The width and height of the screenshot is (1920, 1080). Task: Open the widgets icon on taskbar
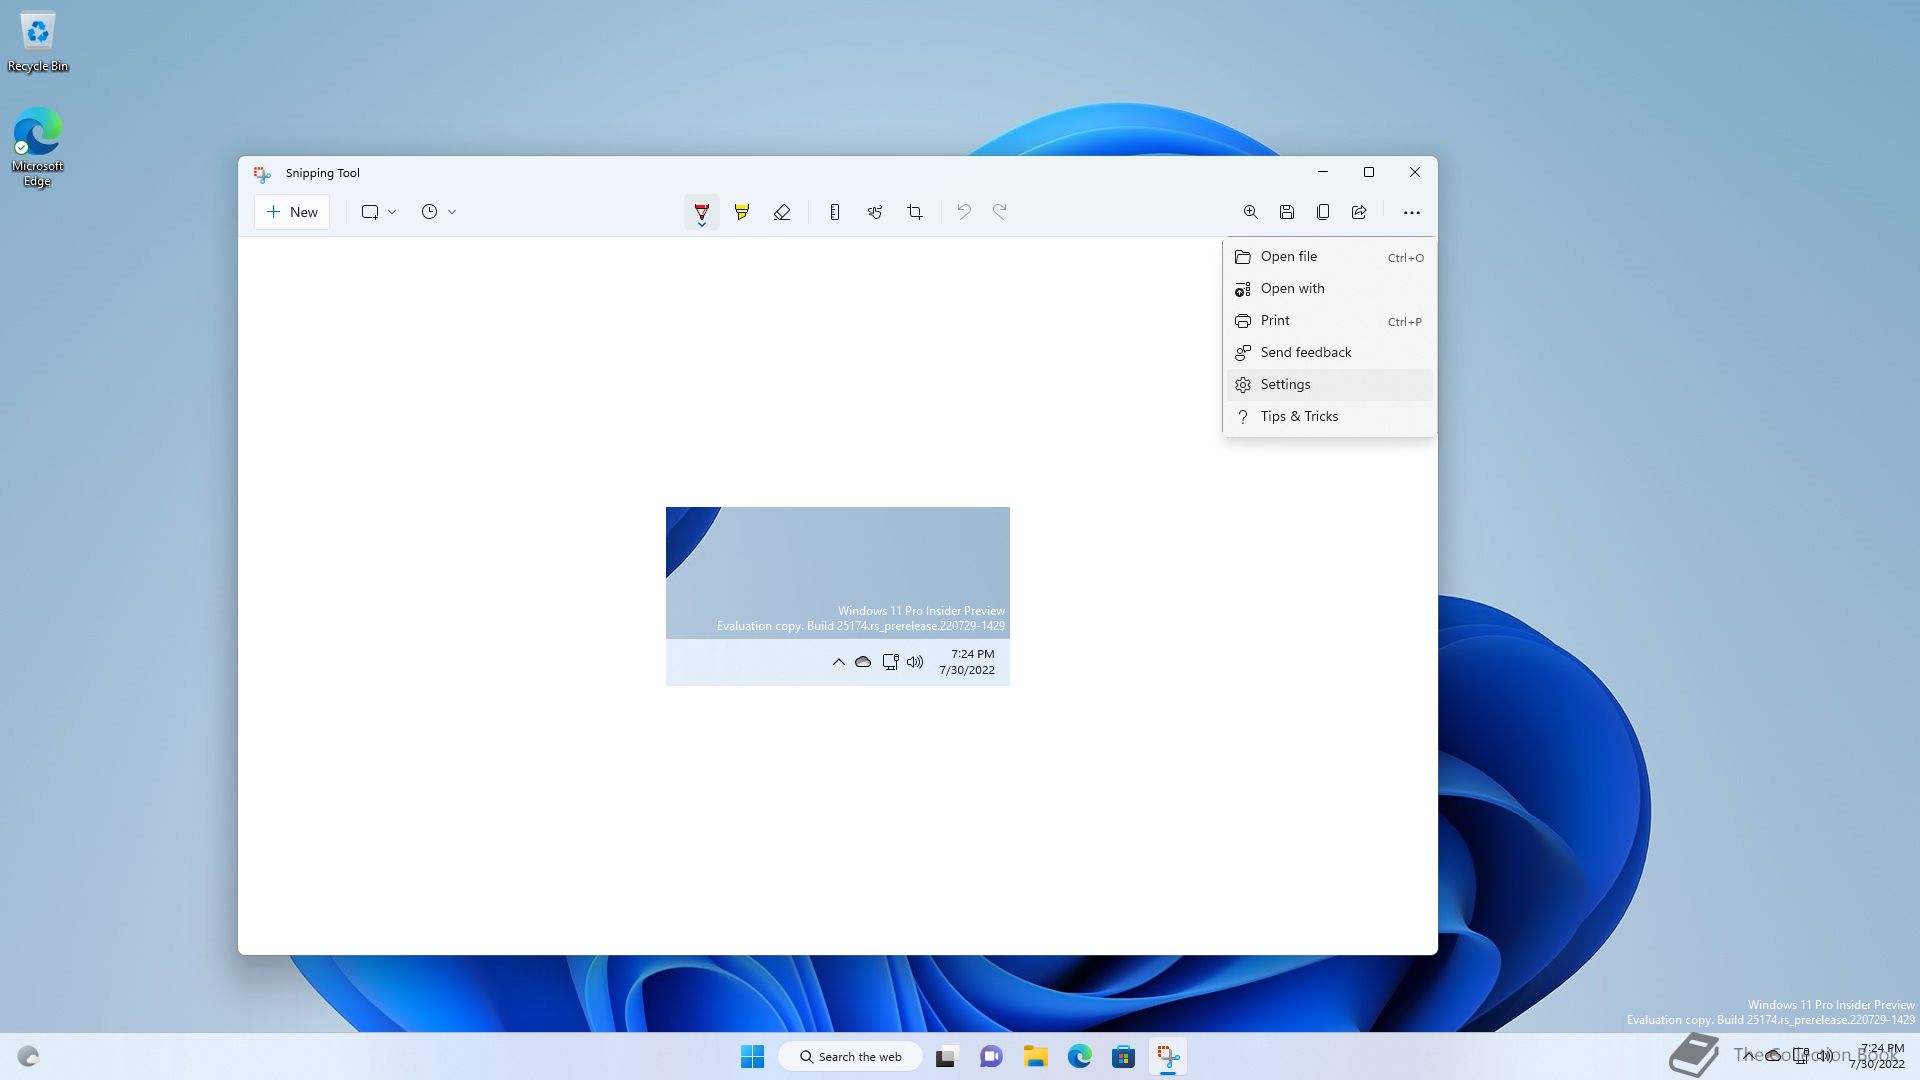click(28, 1056)
